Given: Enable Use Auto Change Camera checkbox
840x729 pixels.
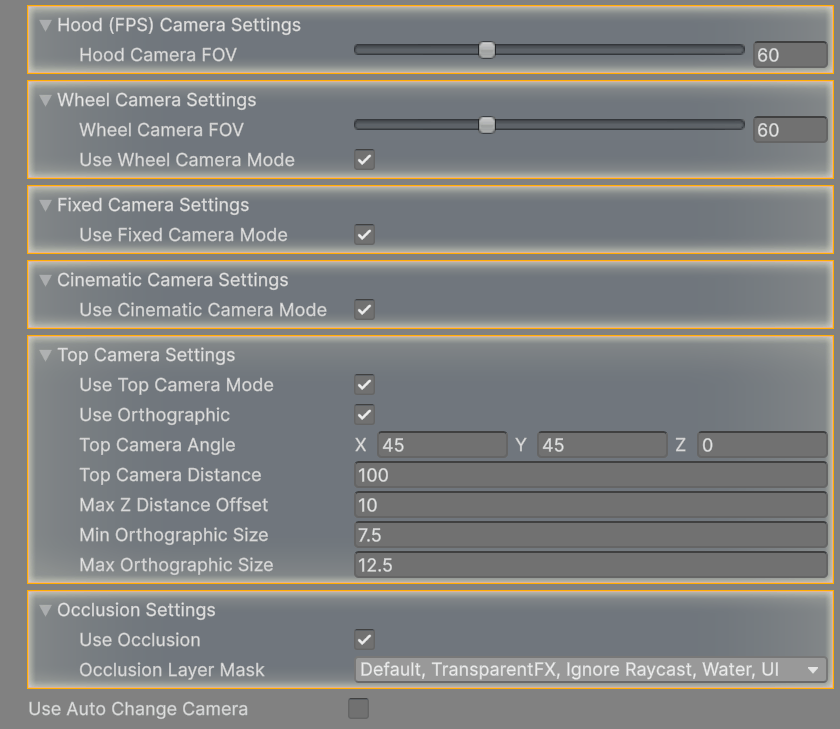Looking at the screenshot, I should [x=358, y=708].
